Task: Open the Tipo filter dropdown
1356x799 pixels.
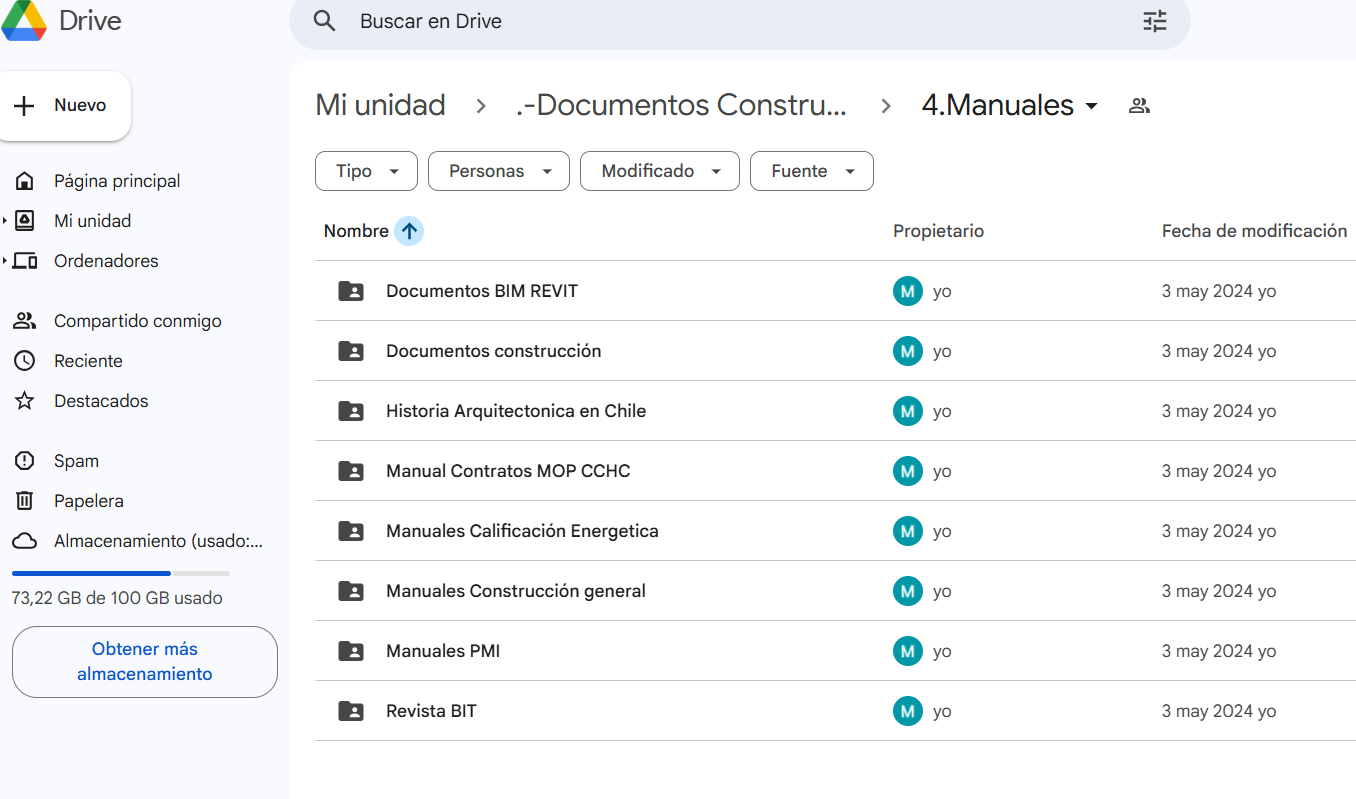Action: point(366,171)
